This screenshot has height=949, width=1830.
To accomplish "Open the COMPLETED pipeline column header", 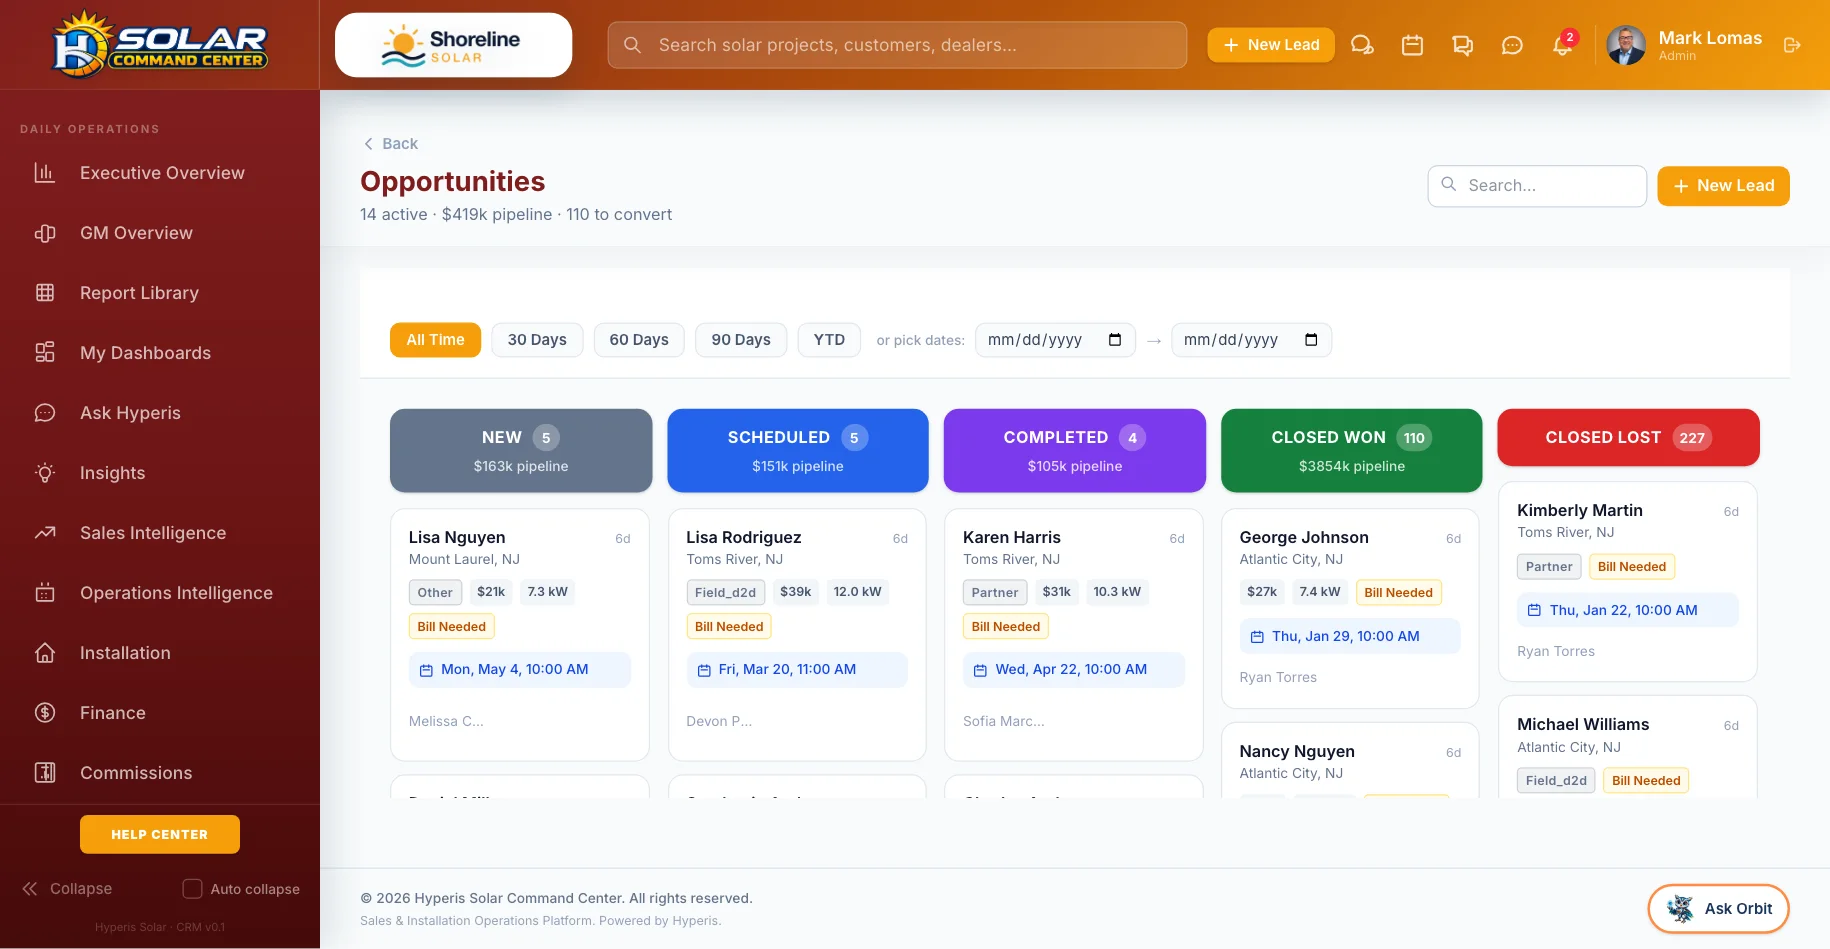I will click(x=1075, y=450).
